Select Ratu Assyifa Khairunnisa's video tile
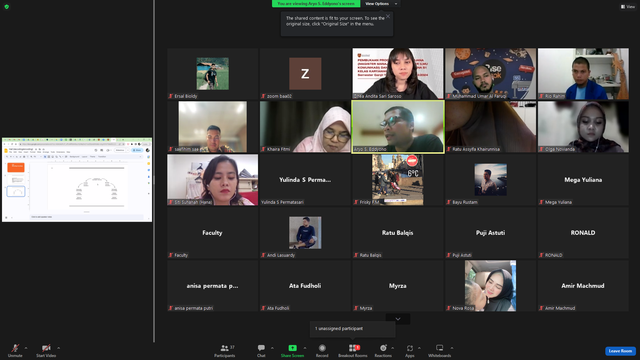 click(491, 127)
